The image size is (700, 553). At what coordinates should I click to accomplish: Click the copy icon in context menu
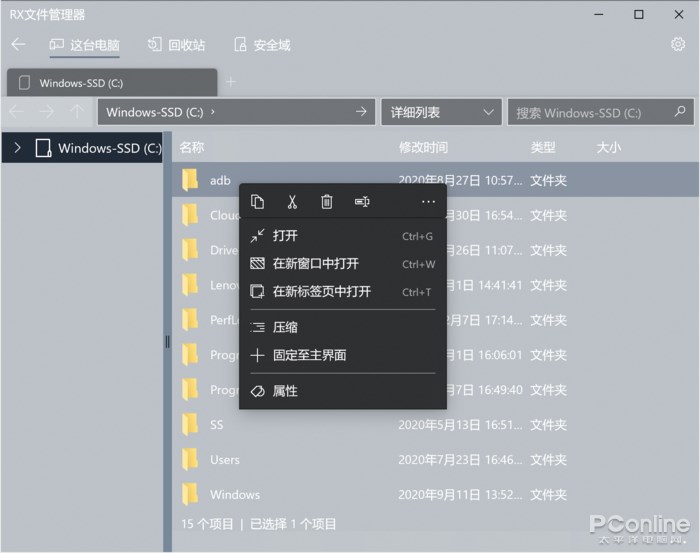[258, 202]
